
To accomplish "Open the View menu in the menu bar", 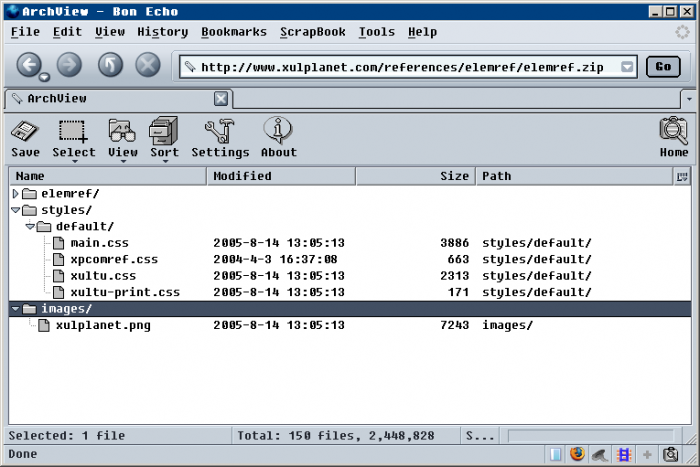I will pyautogui.click(x=109, y=32).
